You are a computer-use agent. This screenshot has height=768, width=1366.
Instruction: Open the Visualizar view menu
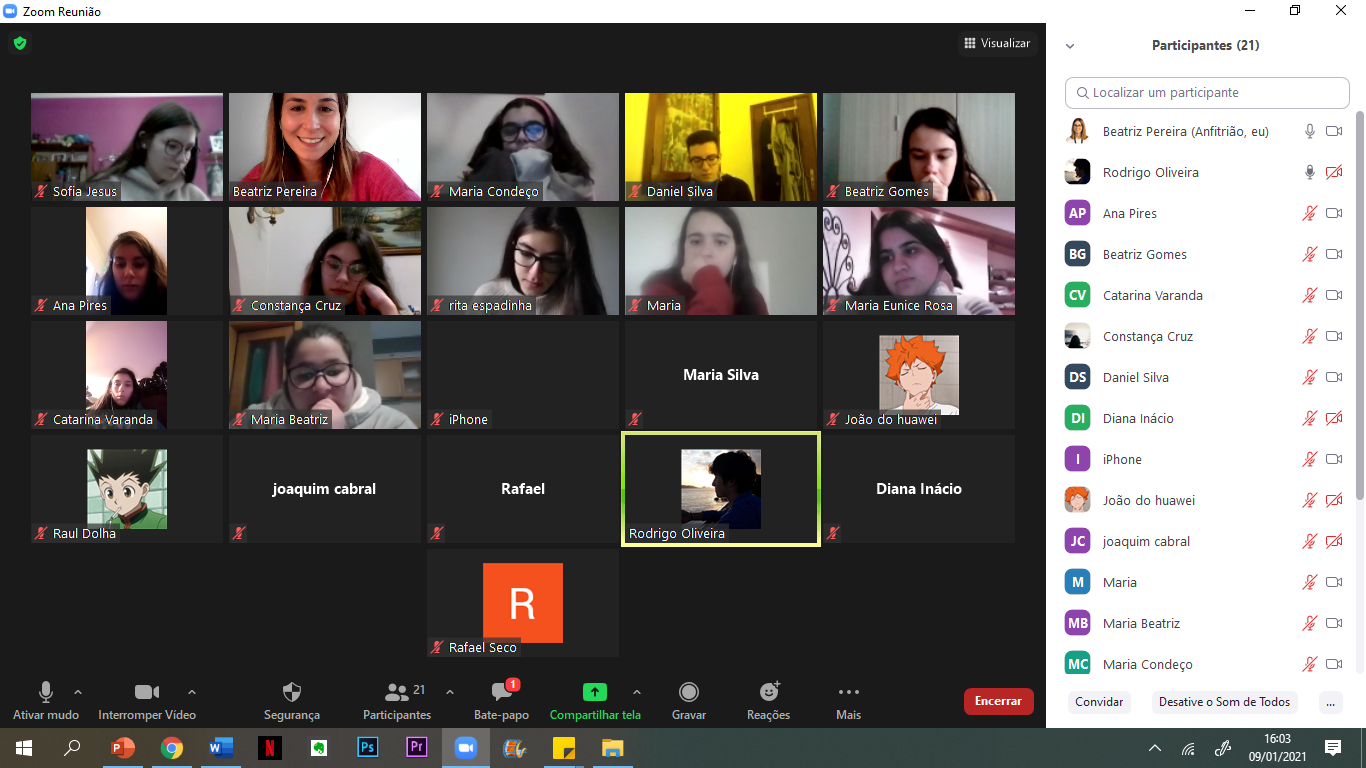(996, 43)
